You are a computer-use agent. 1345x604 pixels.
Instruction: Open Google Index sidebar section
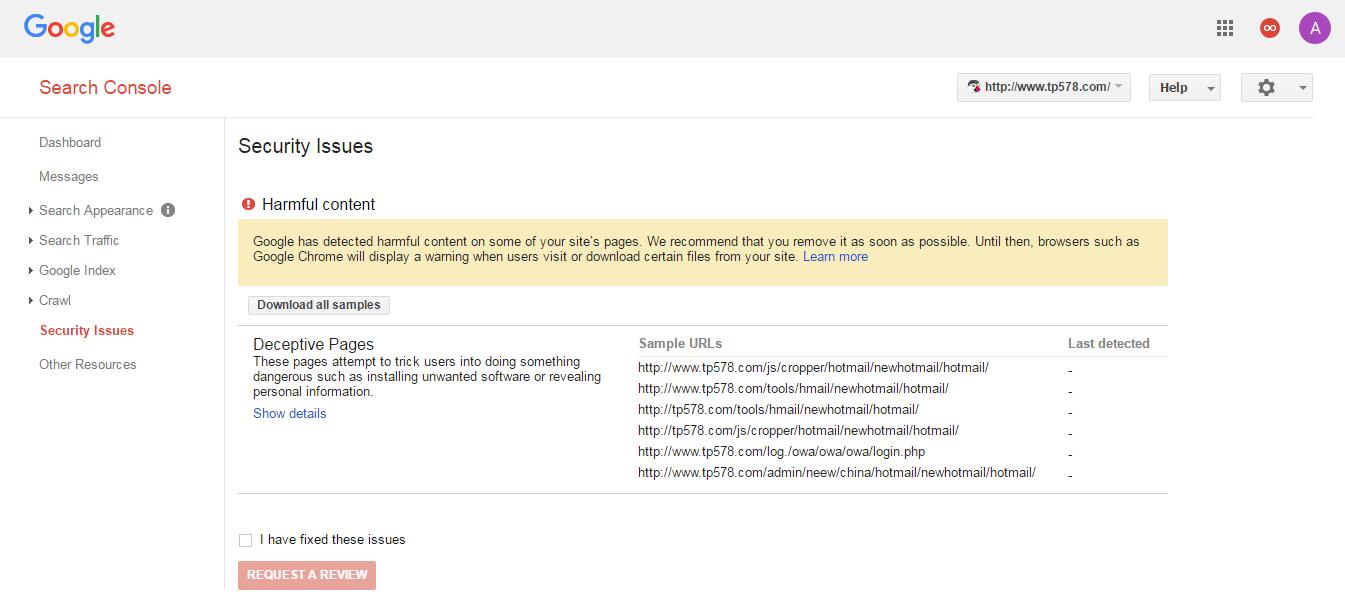(77, 270)
